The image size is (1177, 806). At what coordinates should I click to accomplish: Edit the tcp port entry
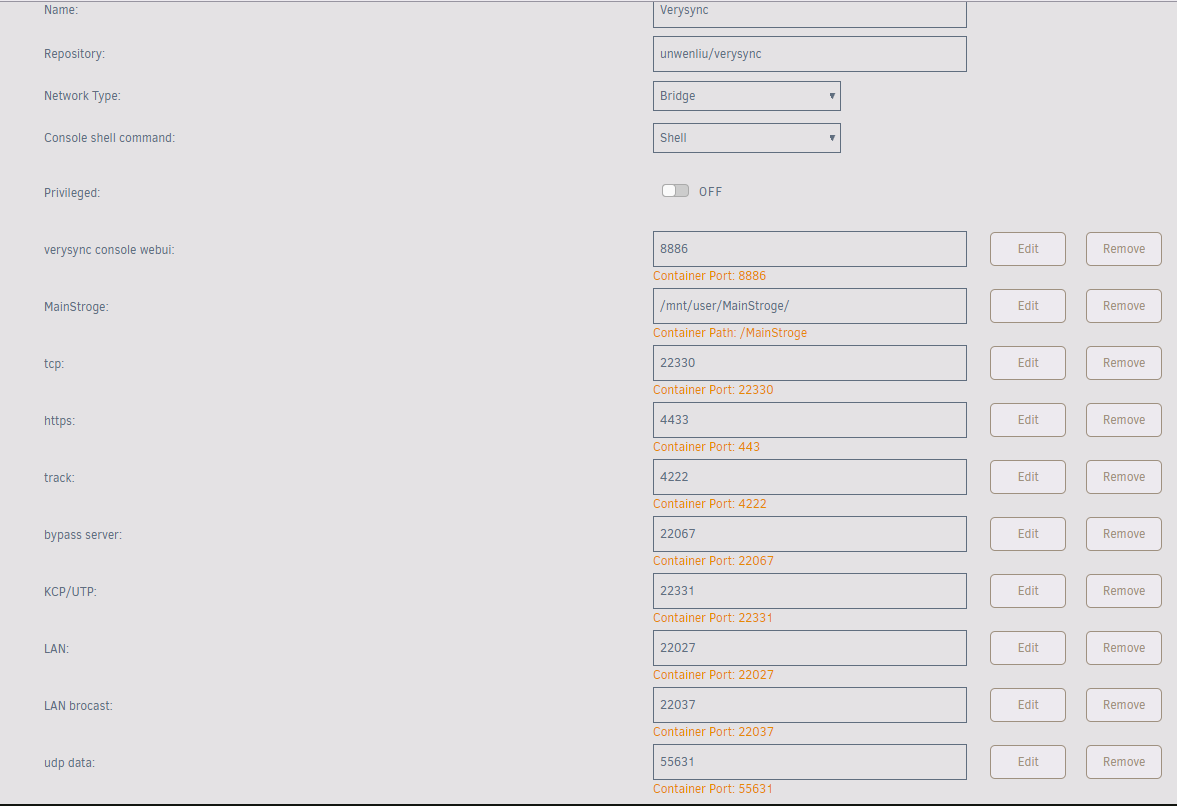click(x=1027, y=363)
